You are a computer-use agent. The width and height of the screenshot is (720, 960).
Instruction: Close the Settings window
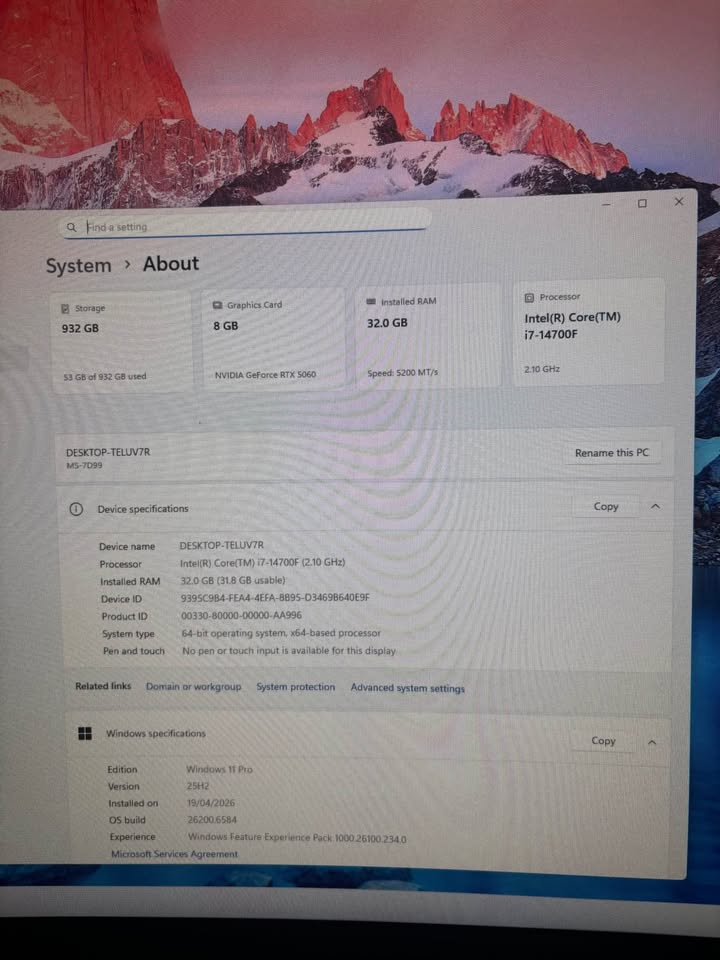(679, 201)
